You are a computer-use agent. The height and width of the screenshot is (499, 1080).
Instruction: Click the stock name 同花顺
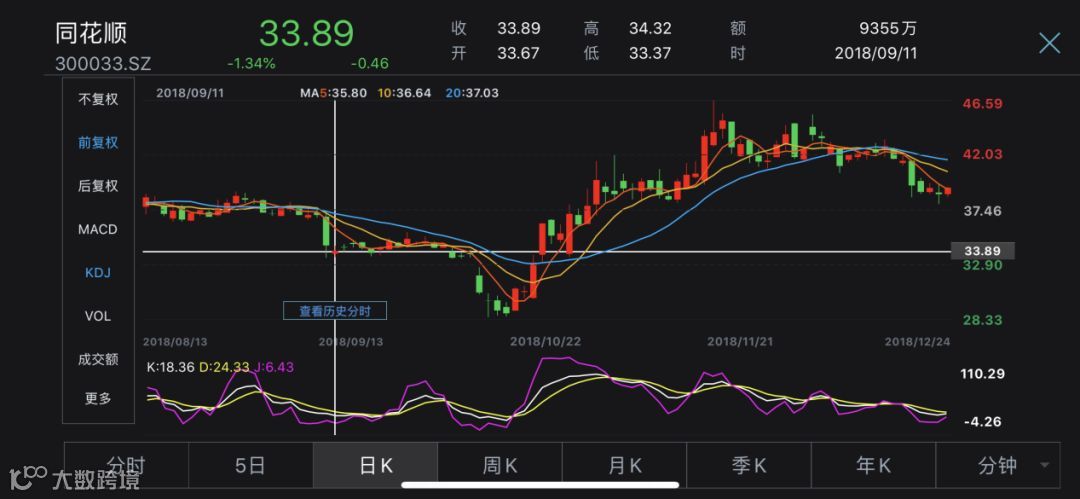coord(91,33)
